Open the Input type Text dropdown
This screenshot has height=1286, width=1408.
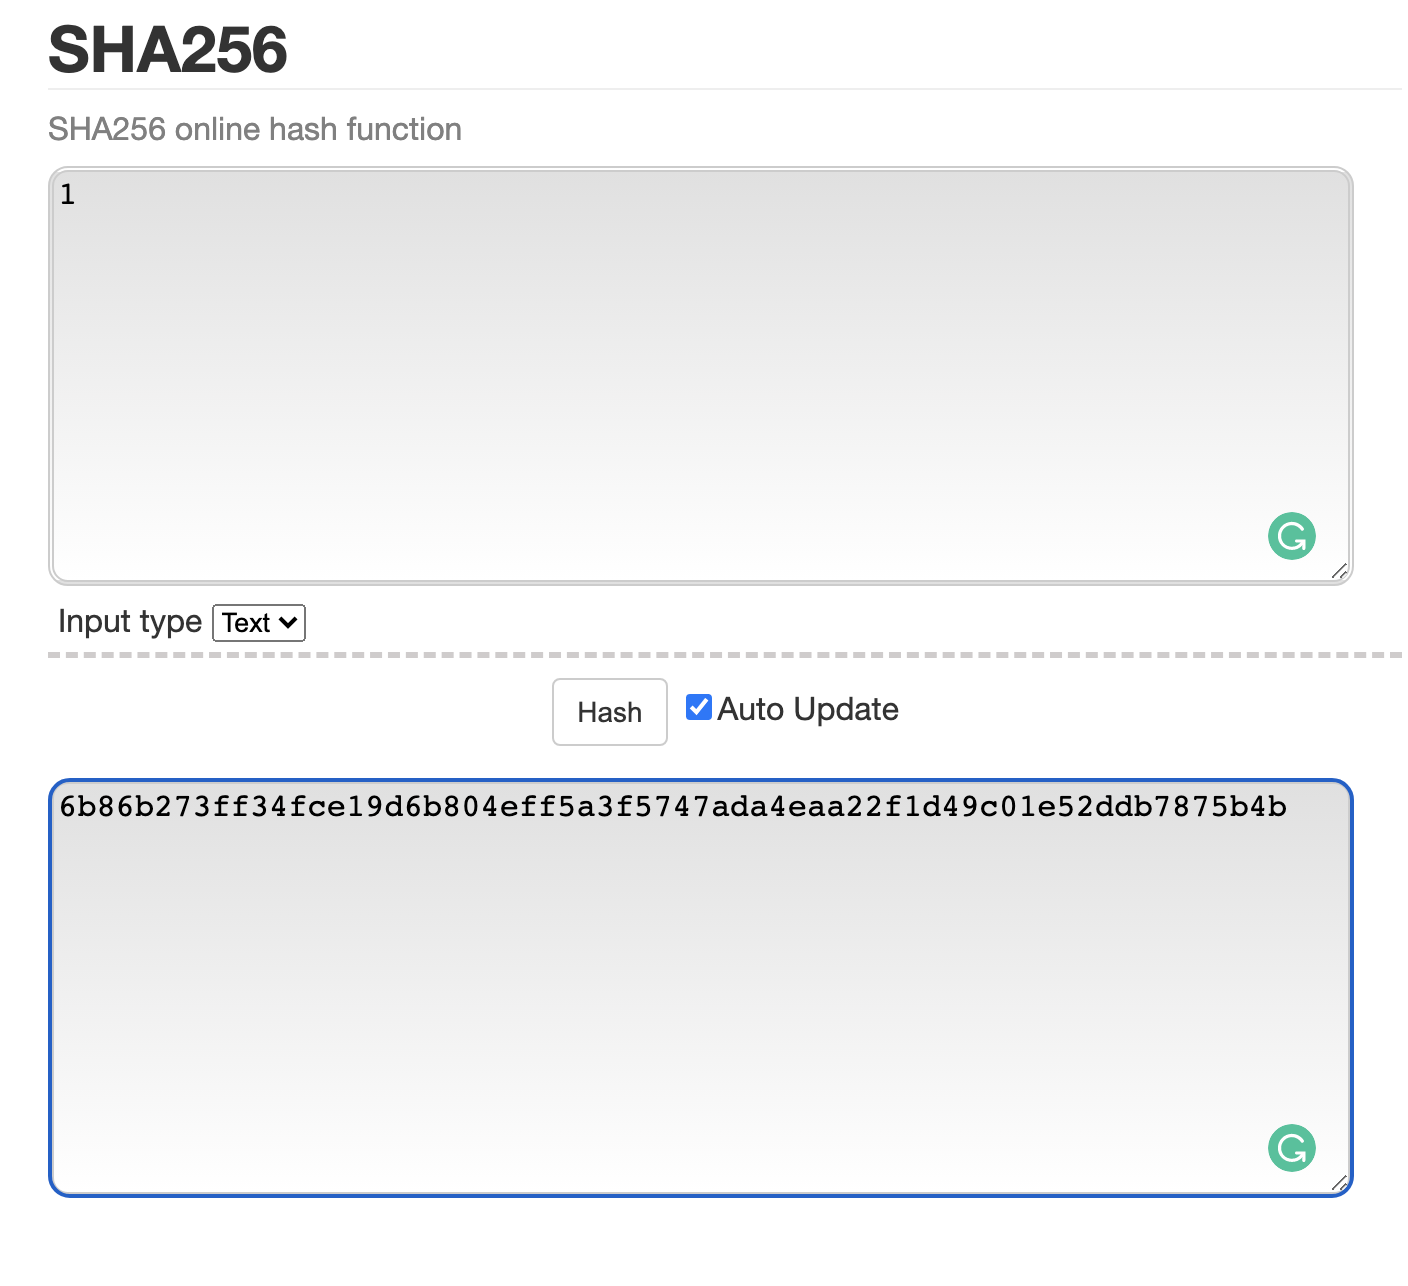pos(259,623)
